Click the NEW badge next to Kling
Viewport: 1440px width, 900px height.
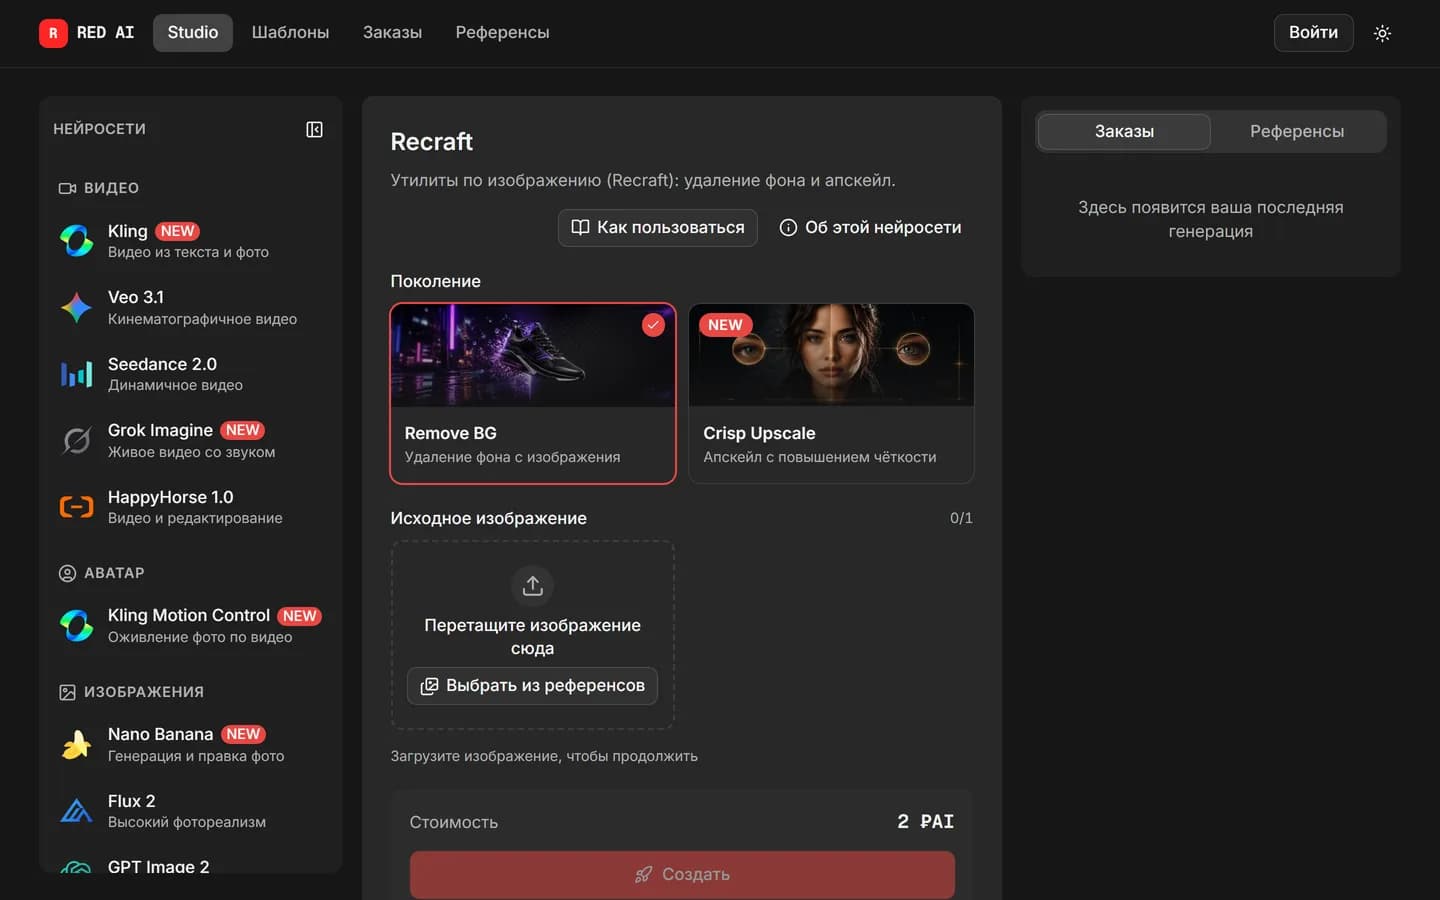coord(177,231)
